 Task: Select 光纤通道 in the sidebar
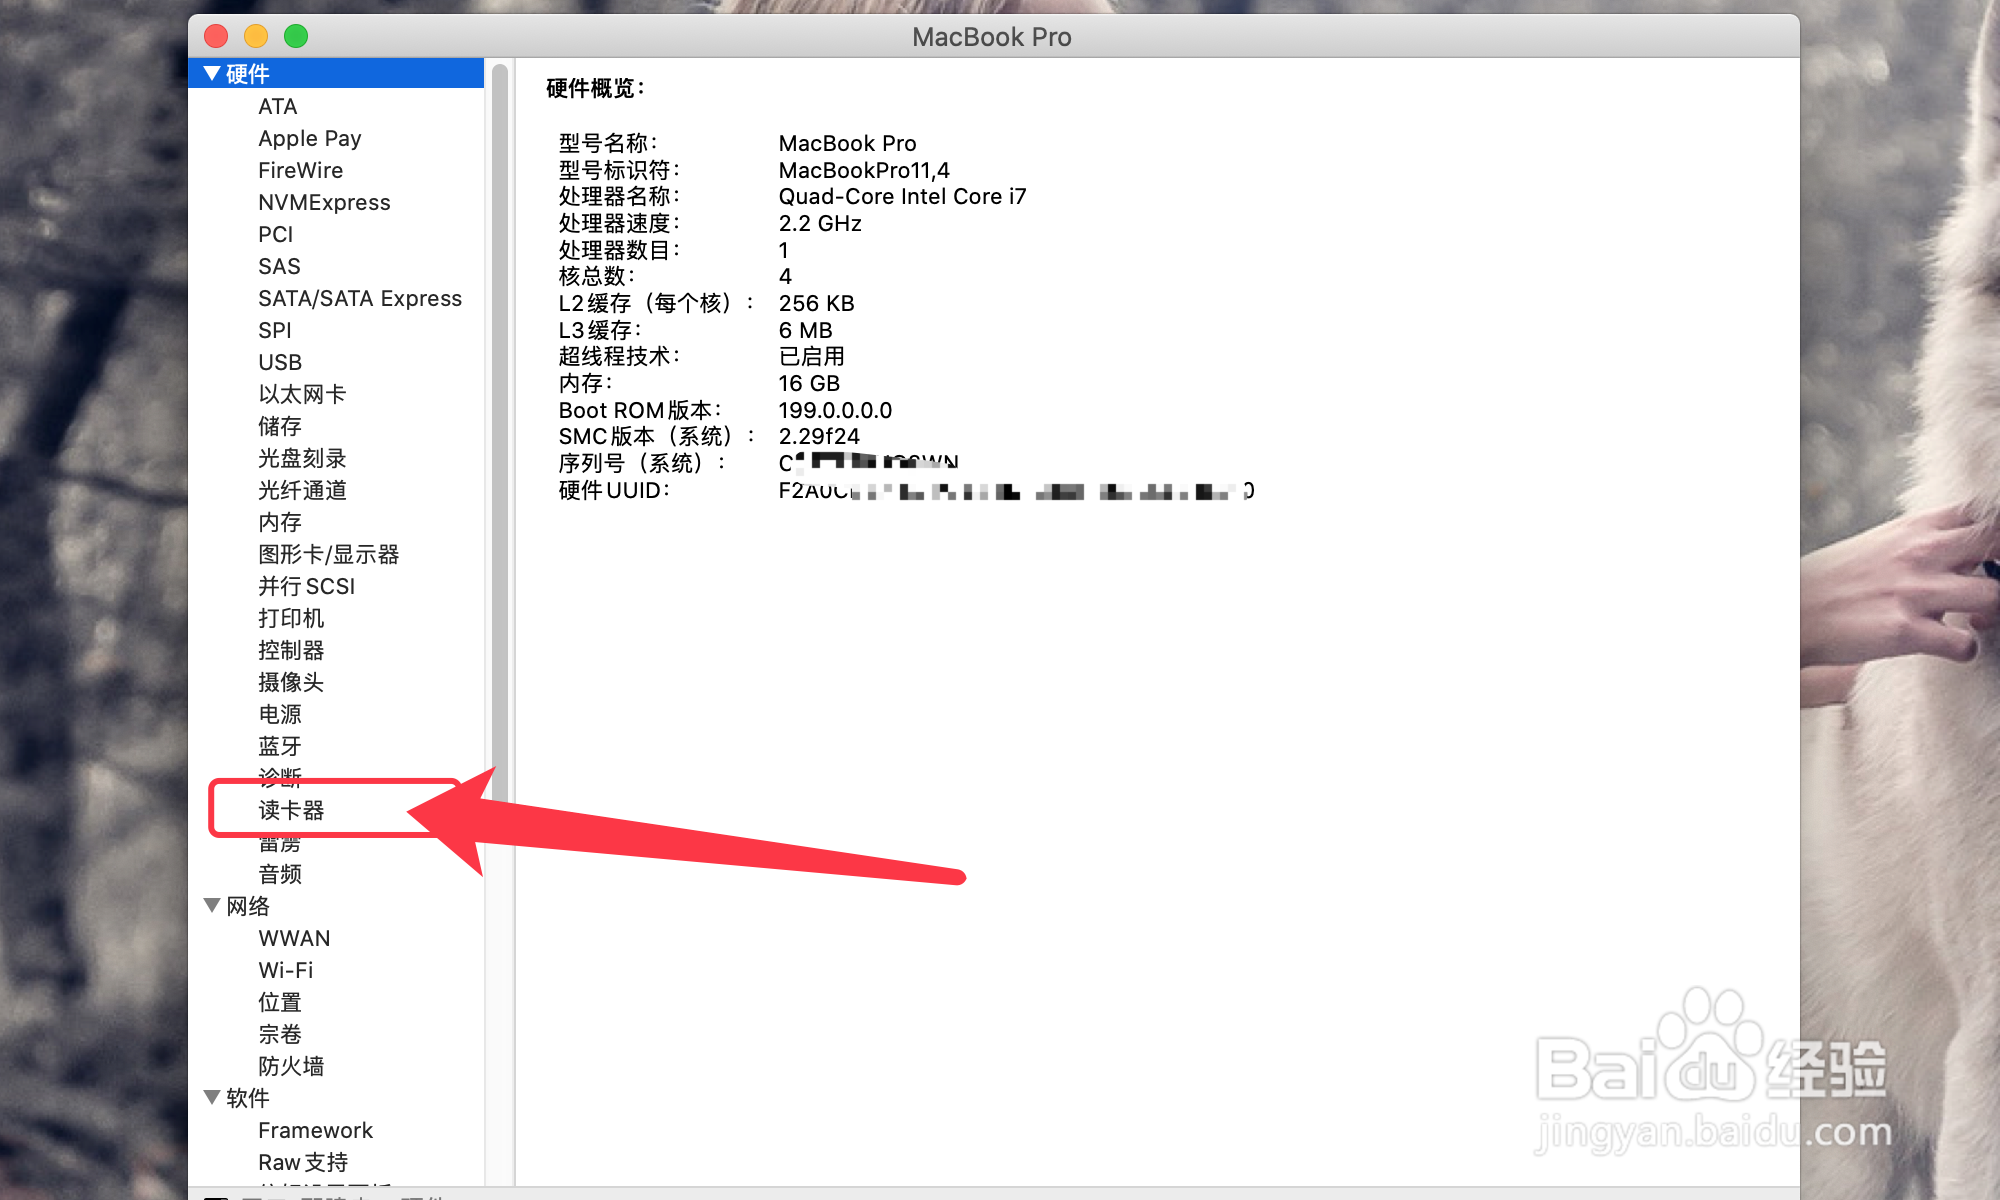click(x=302, y=490)
